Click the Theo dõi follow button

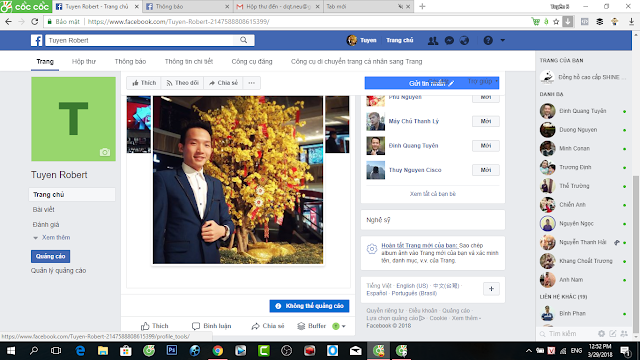(x=182, y=83)
